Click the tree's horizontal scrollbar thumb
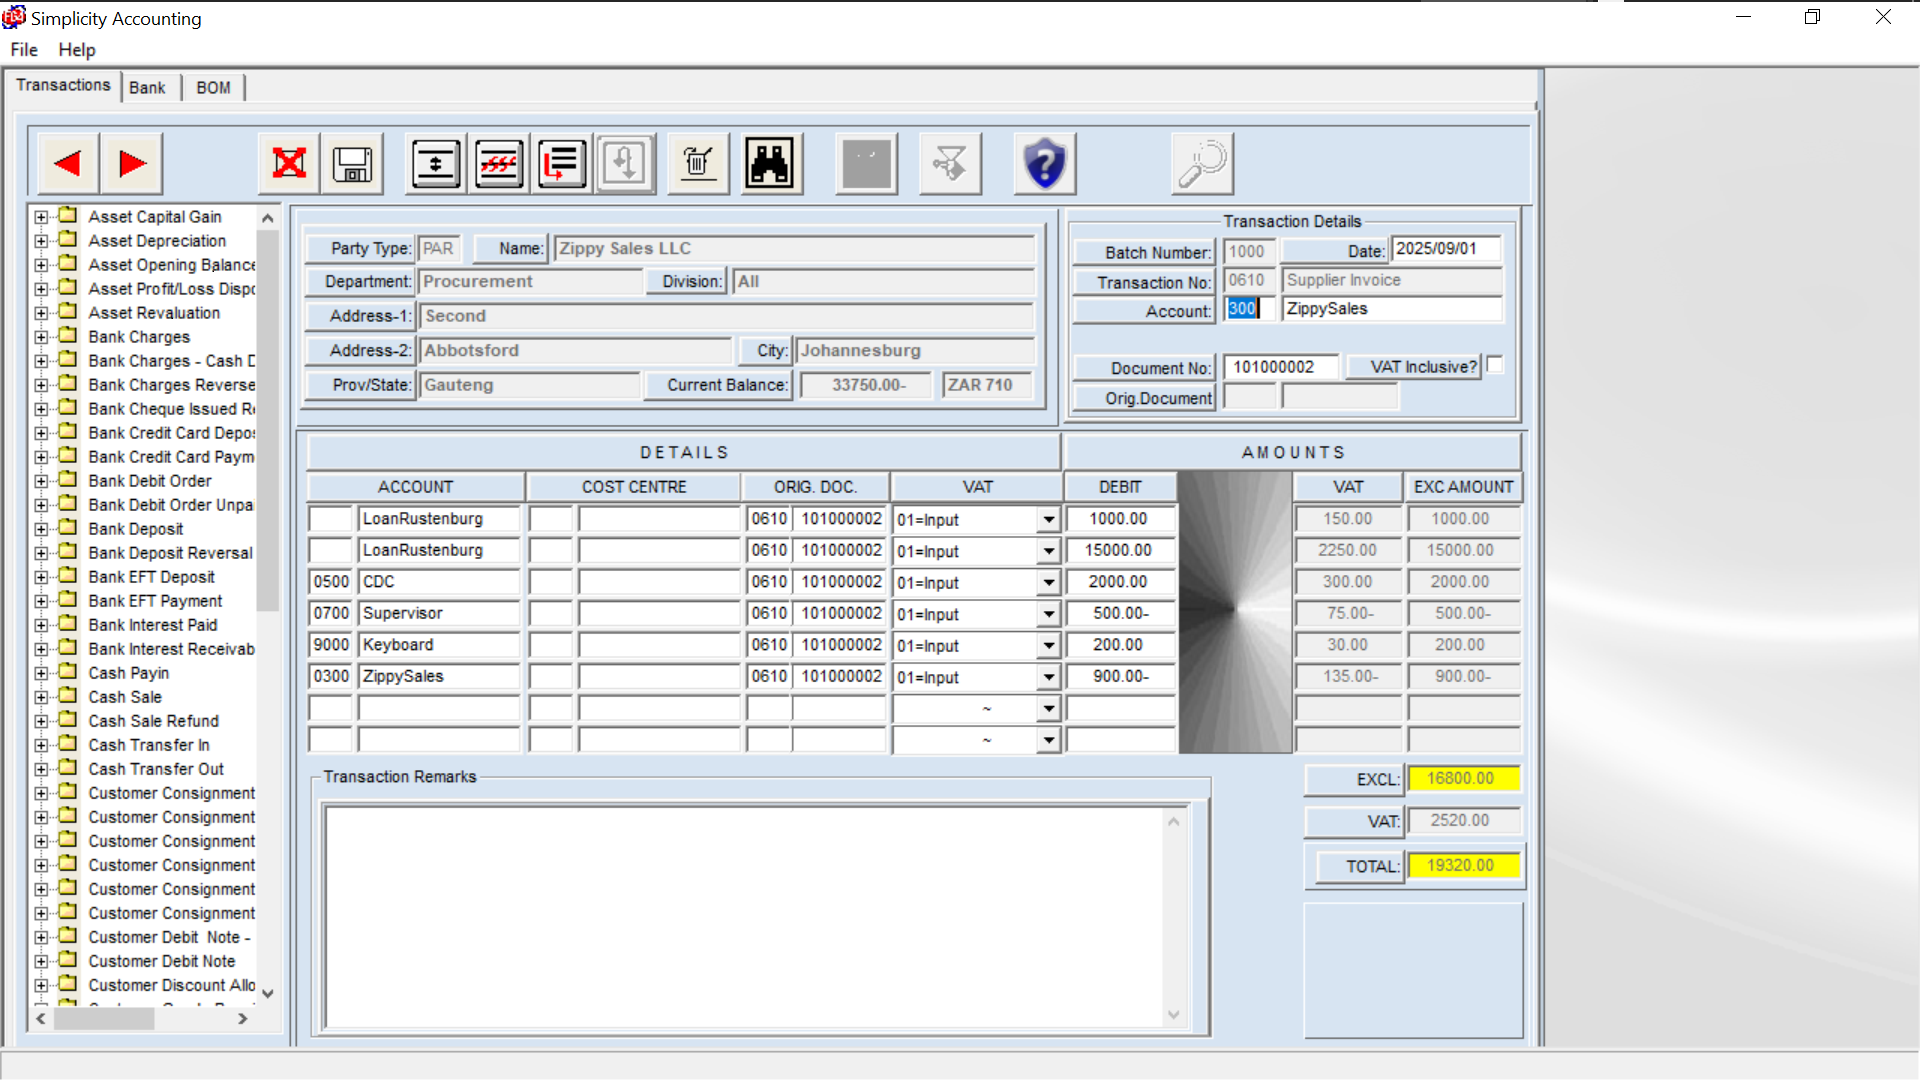 pyautogui.click(x=104, y=1018)
